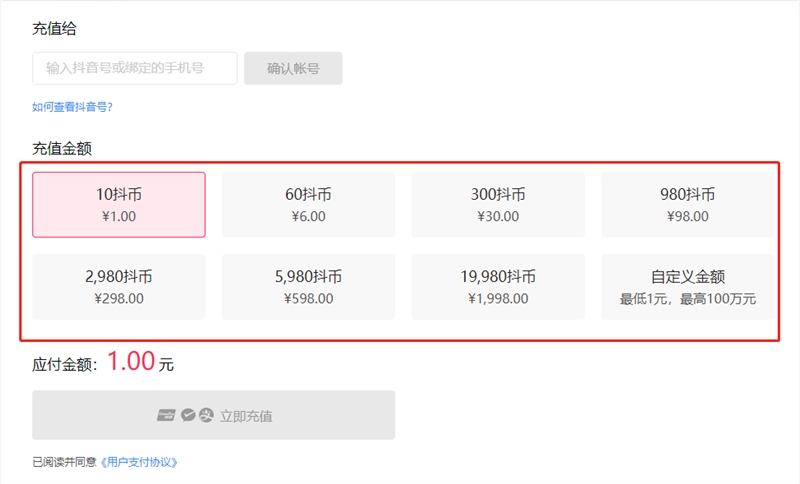Image resolution: width=800 pixels, height=484 pixels.
Task: Click the WeChat Pay icon
Action: [x=187, y=415]
